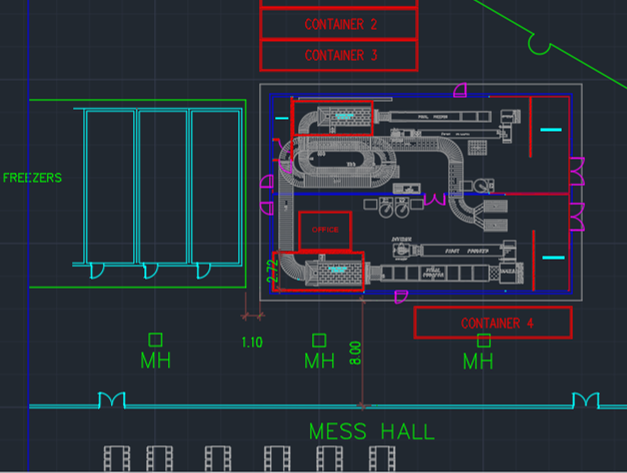Select the green FREEZERS text
This screenshot has width=627, height=473.
click(32, 178)
